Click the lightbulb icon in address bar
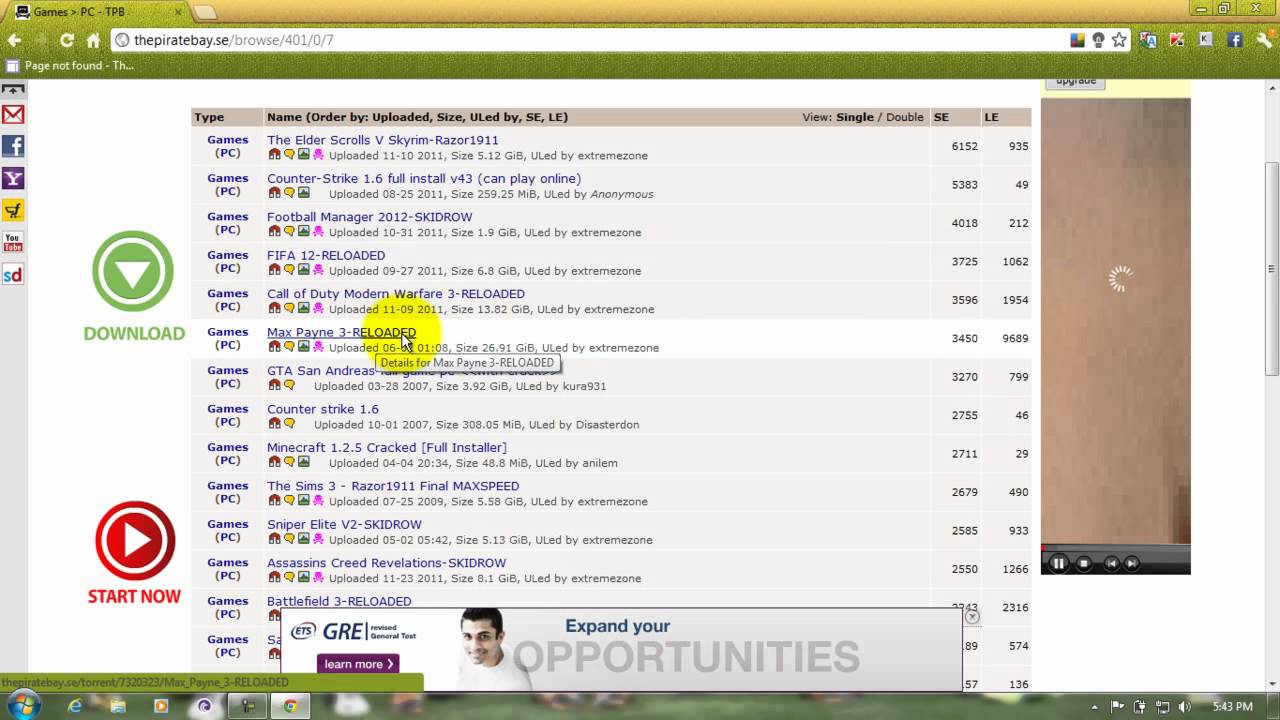The height and width of the screenshot is (720, 1280). pos(1098,40)
